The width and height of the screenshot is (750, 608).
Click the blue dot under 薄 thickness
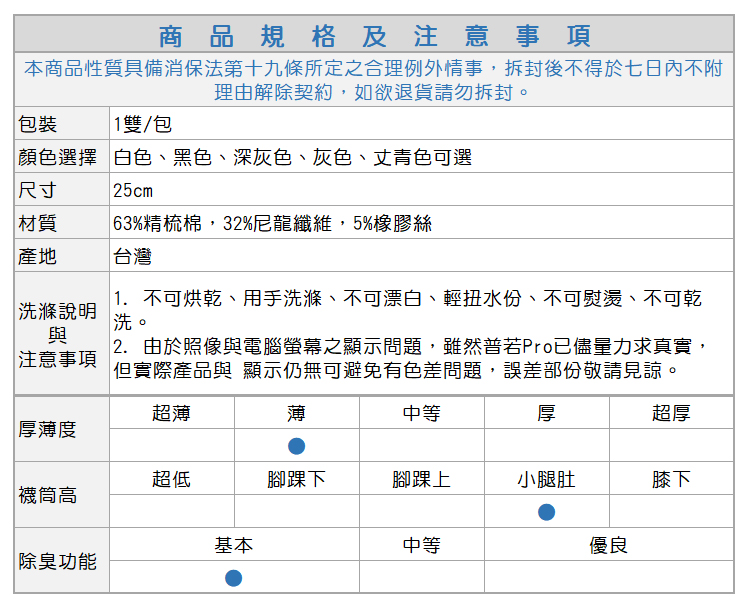[296, 446]
